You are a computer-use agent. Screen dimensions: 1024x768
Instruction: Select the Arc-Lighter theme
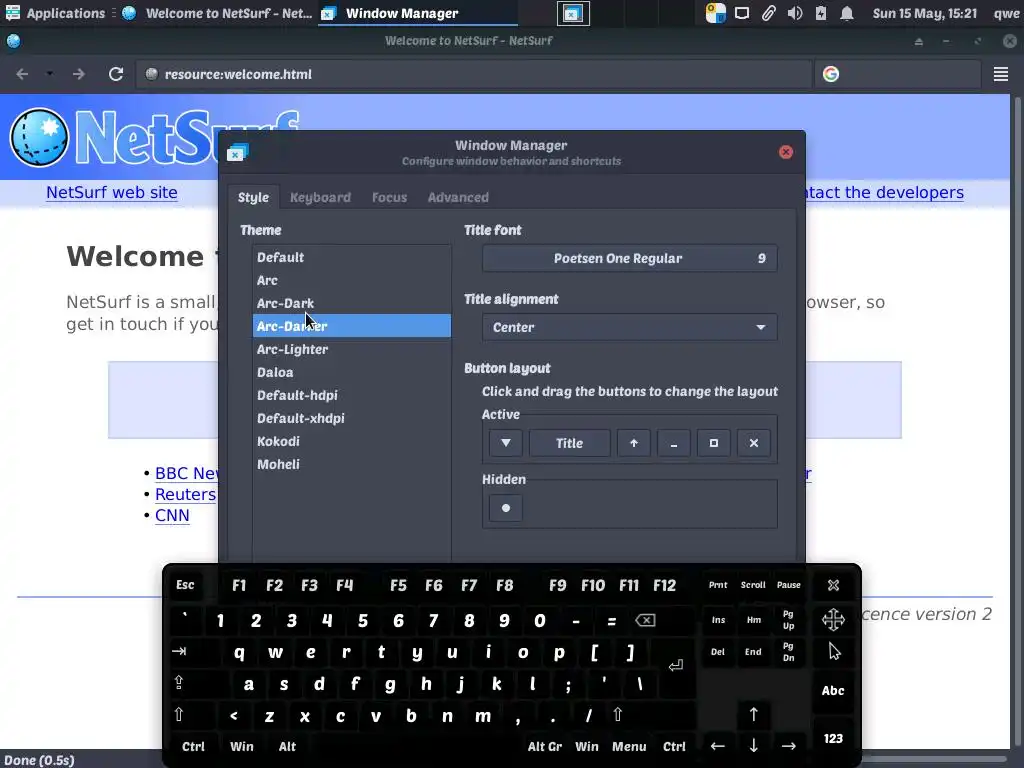351,349
